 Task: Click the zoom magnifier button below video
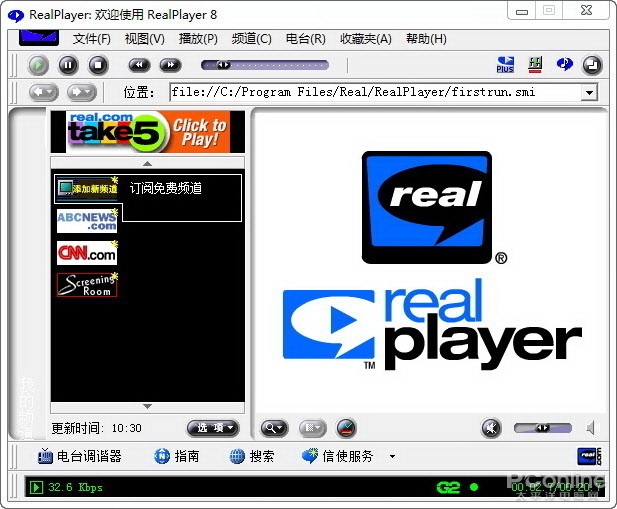pos(274,428)
